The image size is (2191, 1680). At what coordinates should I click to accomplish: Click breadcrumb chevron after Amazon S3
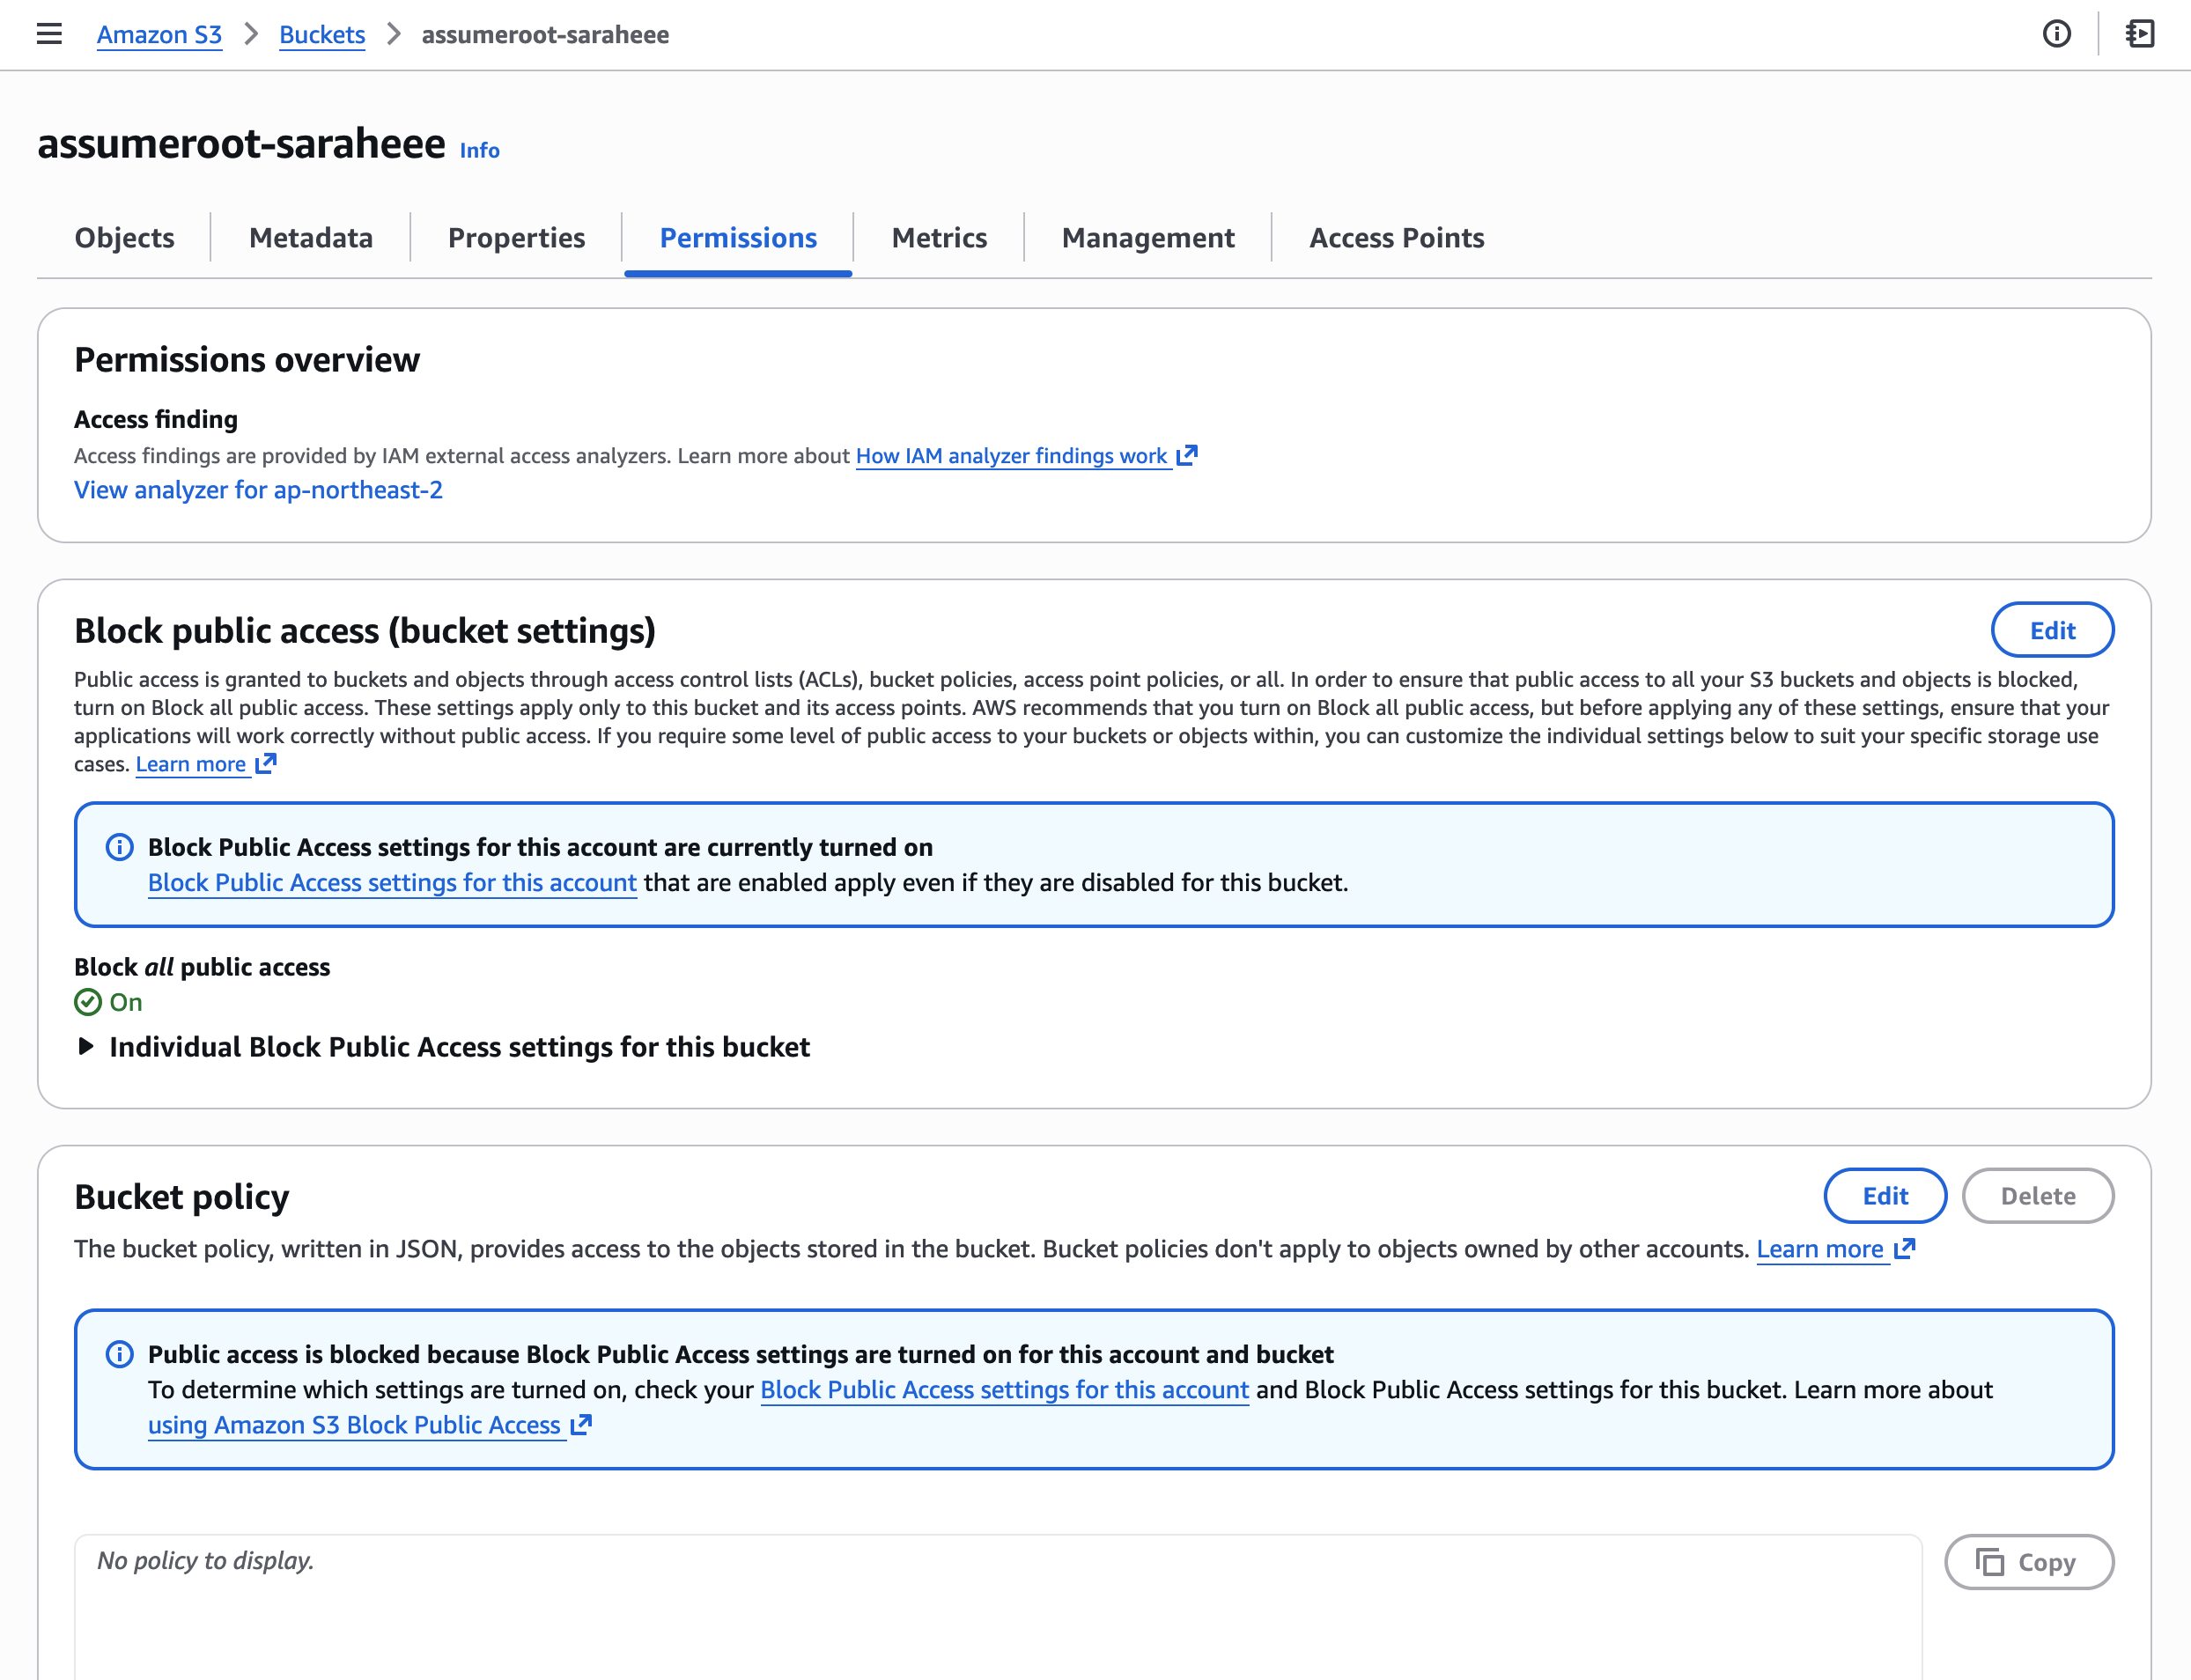click(251, 34)
